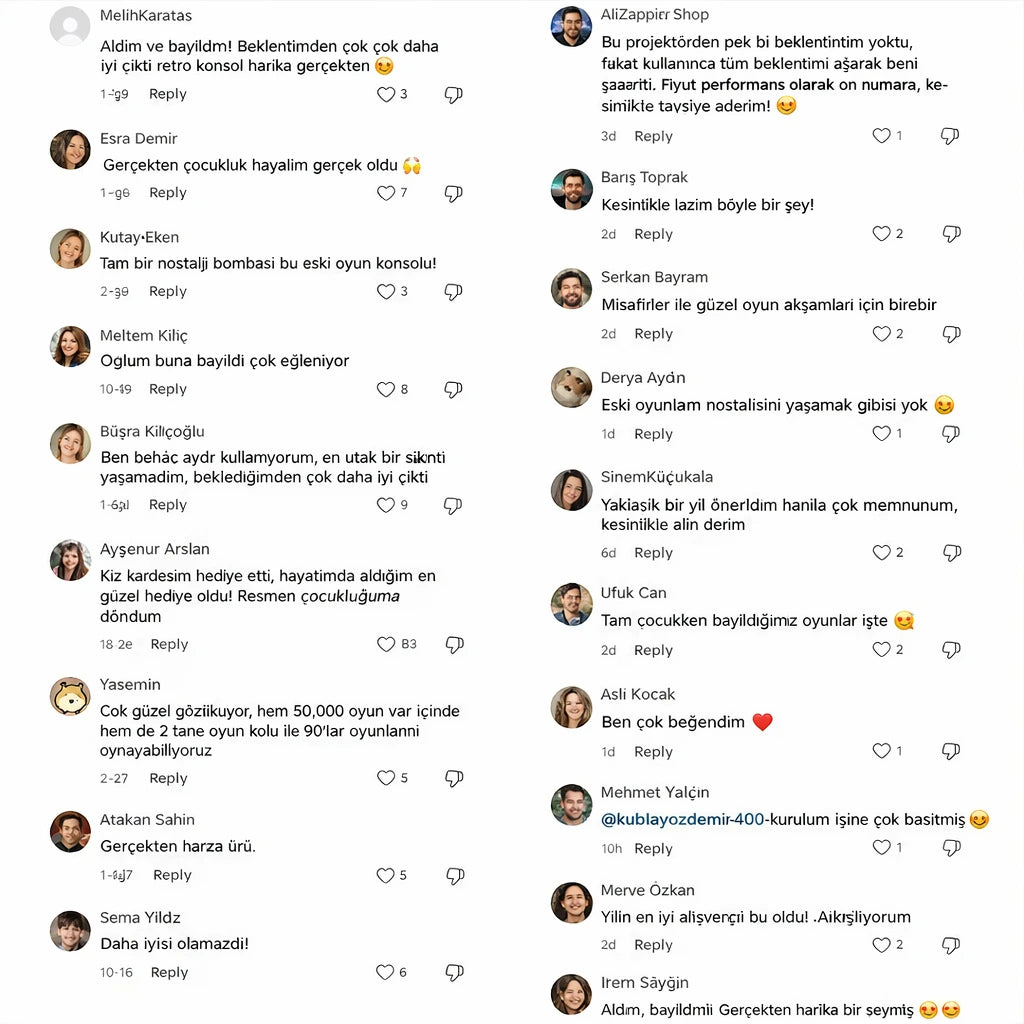Open Atakan Sahin's profile picture
The image size is (1024, 1024).
click(70, 831)
